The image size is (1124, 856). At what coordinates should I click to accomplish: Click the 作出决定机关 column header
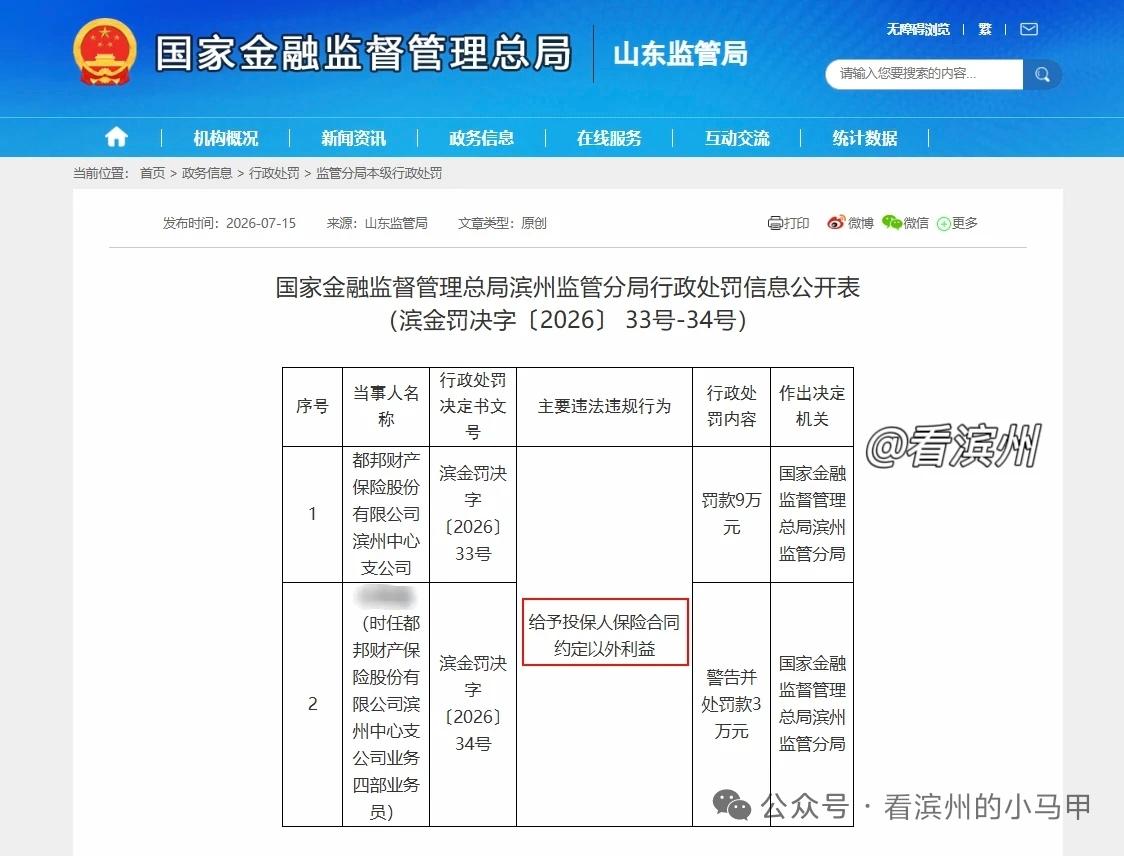tap(811, 406)
